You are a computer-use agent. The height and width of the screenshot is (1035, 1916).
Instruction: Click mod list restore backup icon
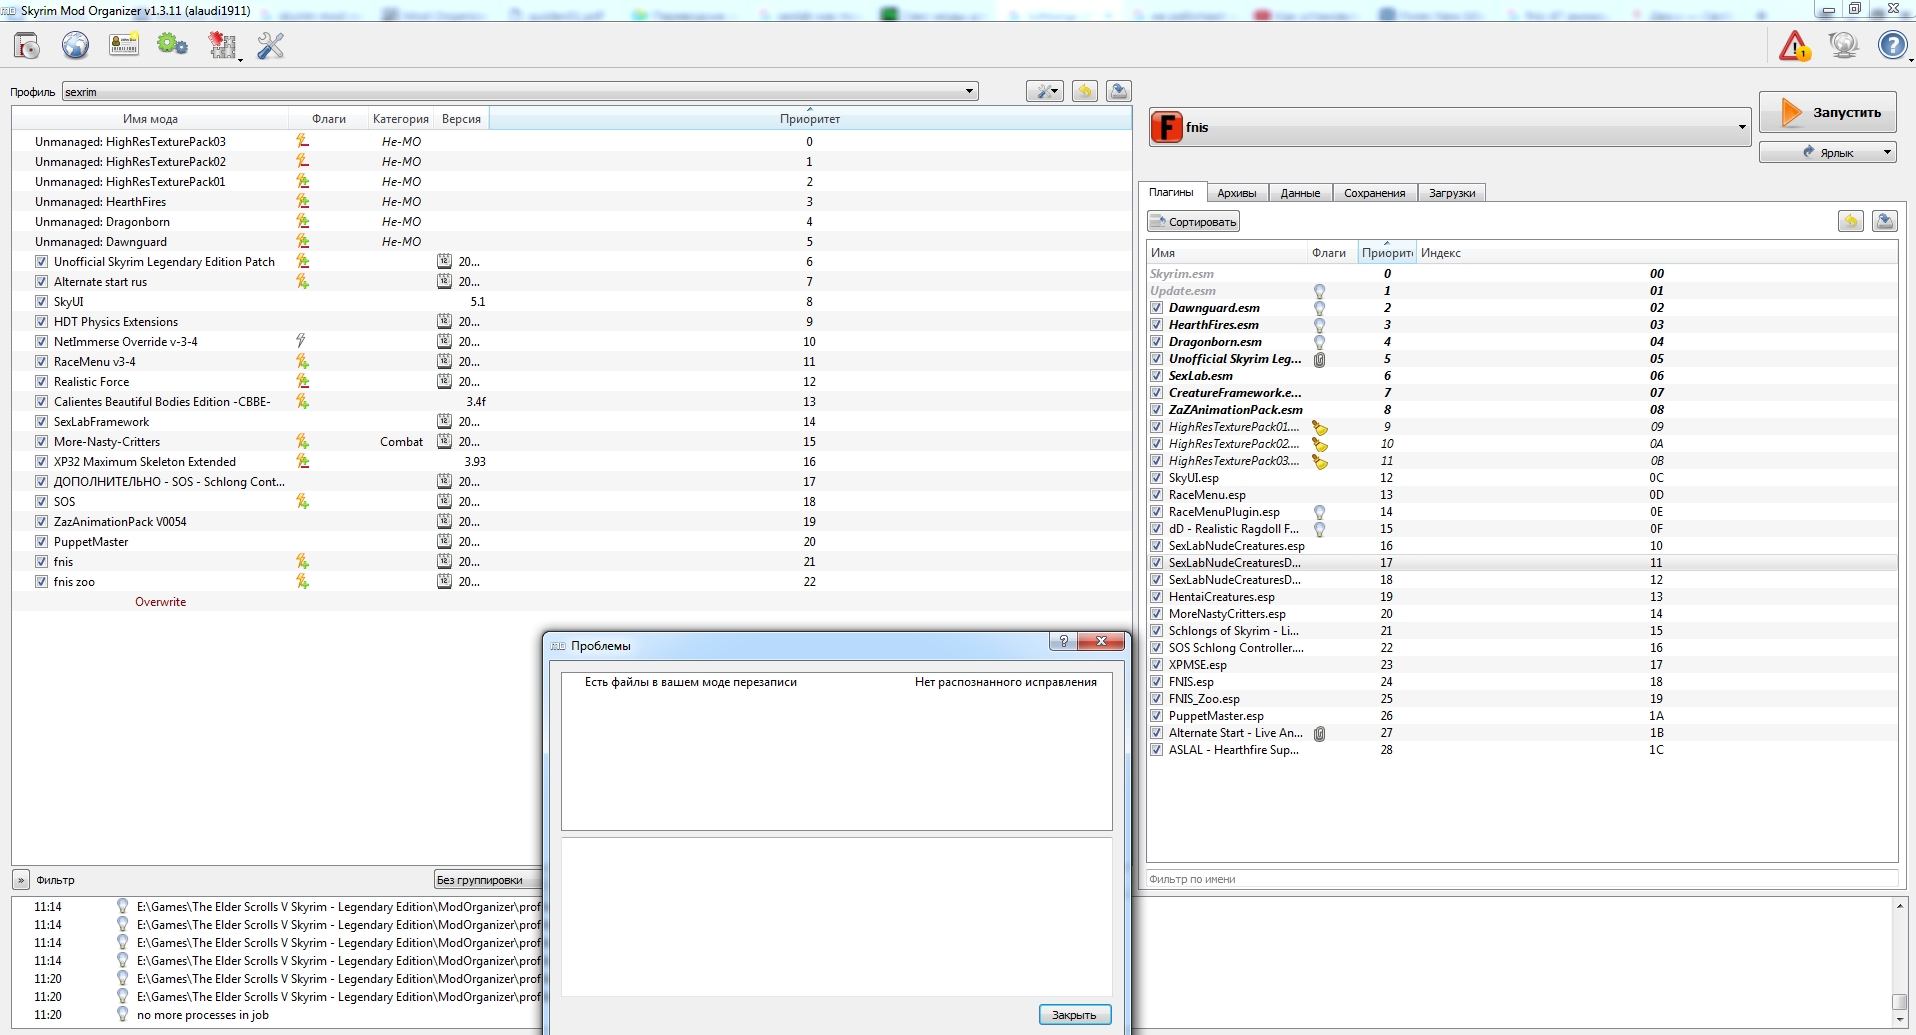[1085, 91]
